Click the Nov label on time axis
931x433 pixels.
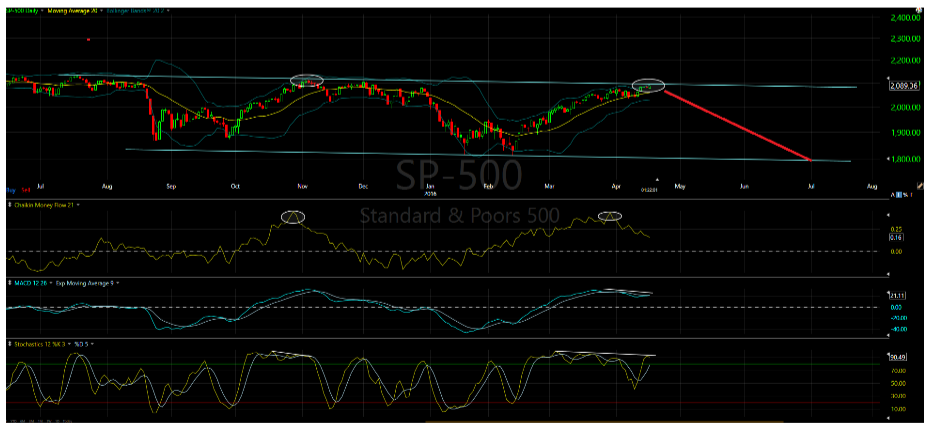(x=302, y=187)
